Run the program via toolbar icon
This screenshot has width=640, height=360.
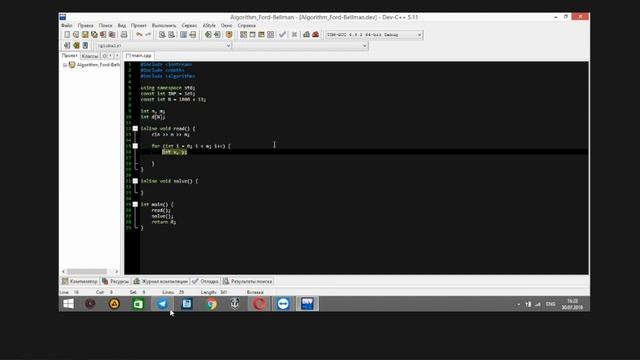(x=252, y=35)
